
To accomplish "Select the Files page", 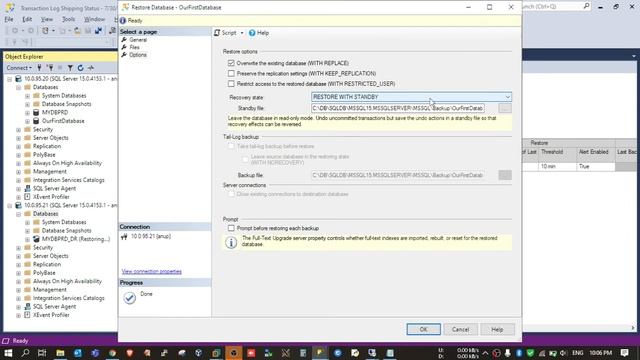I will coord(134,47).
